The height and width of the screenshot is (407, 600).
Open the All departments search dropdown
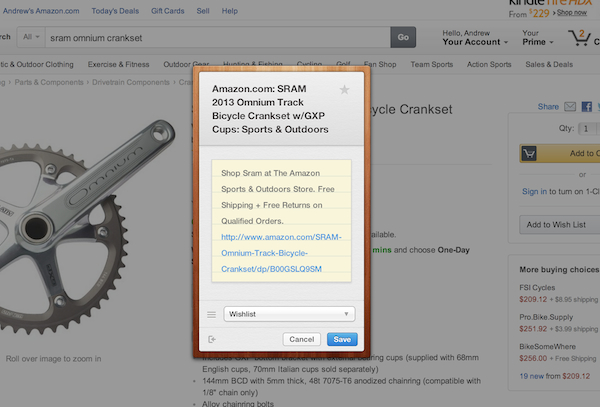coord(31,37)
